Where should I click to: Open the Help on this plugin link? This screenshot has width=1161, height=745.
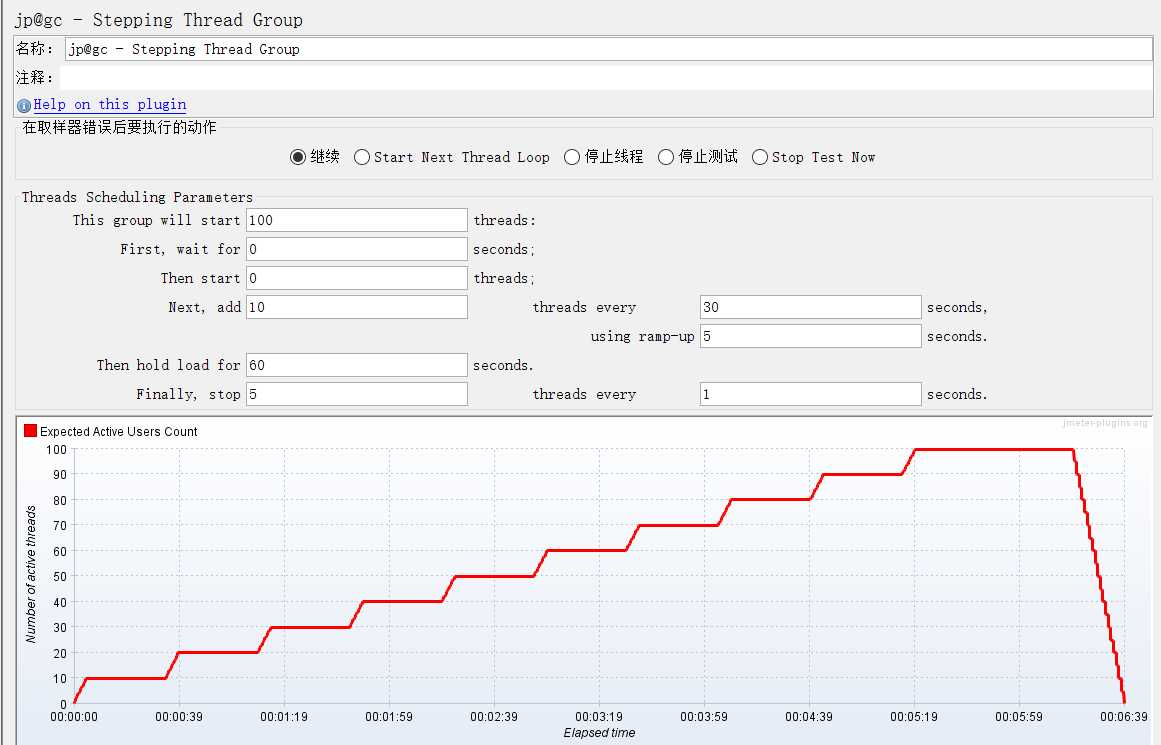tap(110, 104)
